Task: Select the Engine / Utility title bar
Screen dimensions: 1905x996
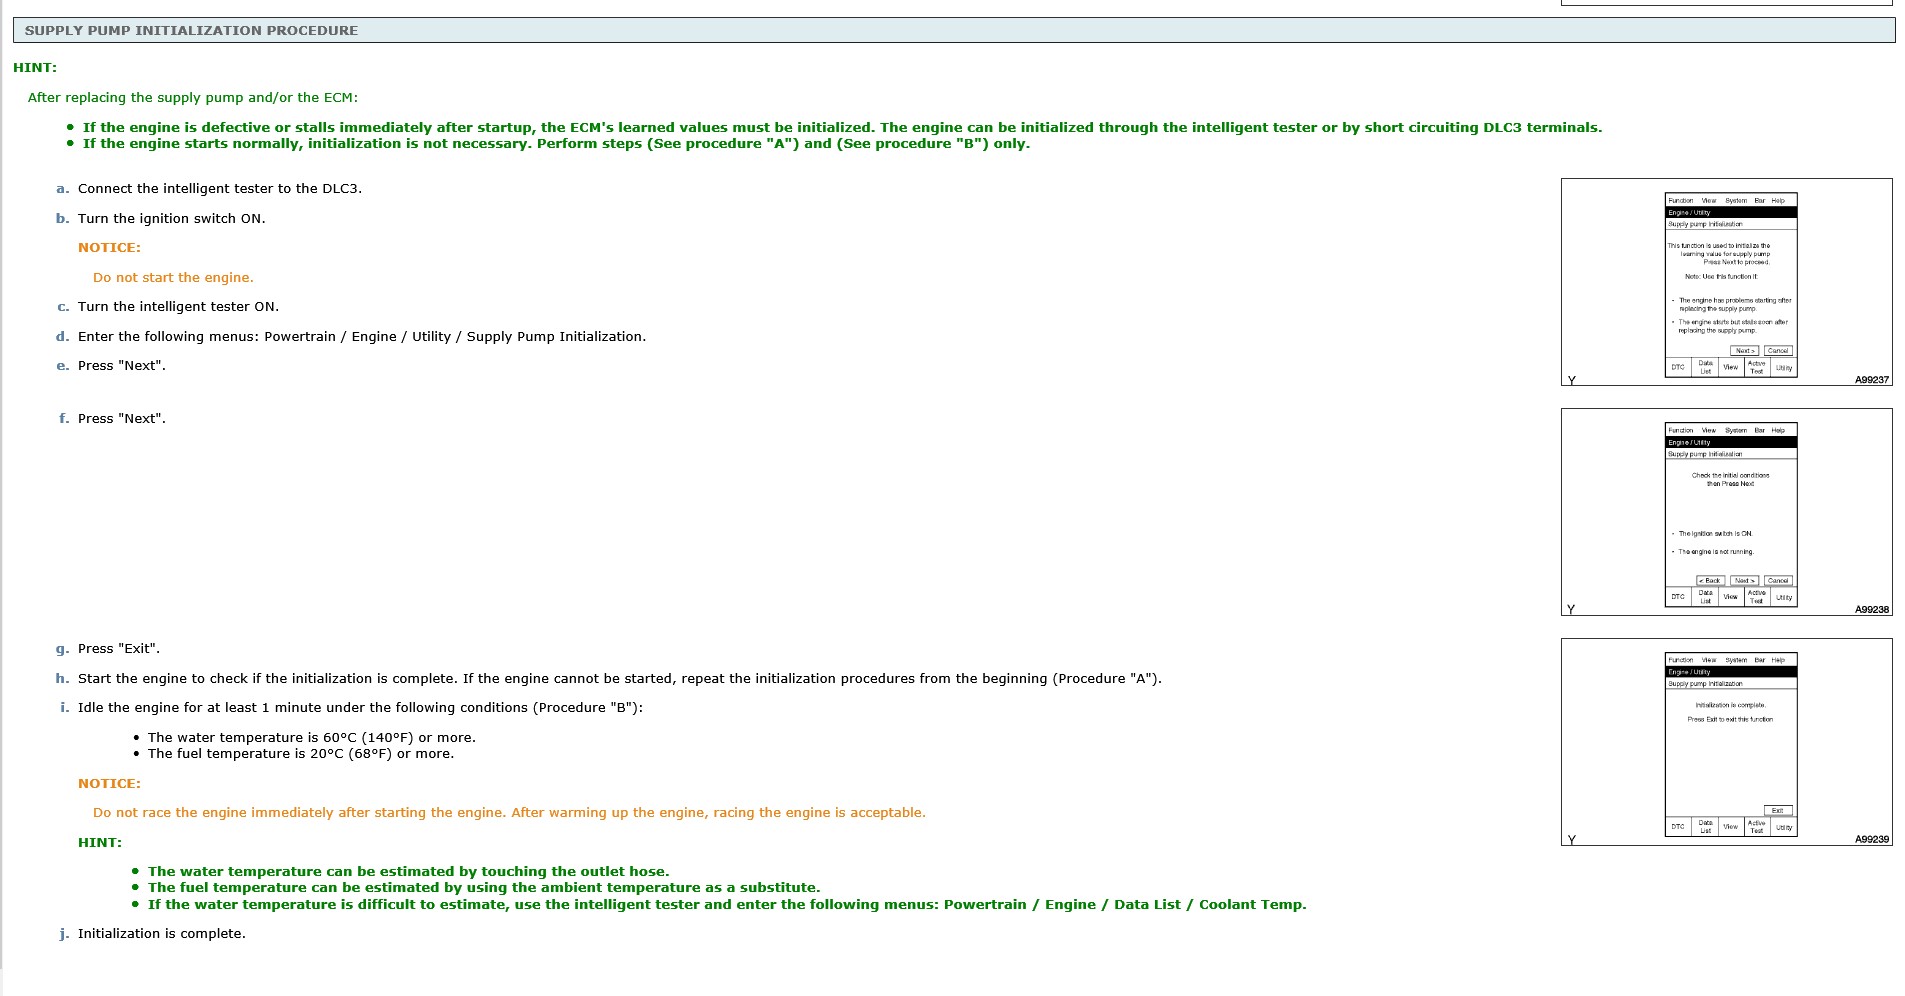Action: click(1690, 212)
